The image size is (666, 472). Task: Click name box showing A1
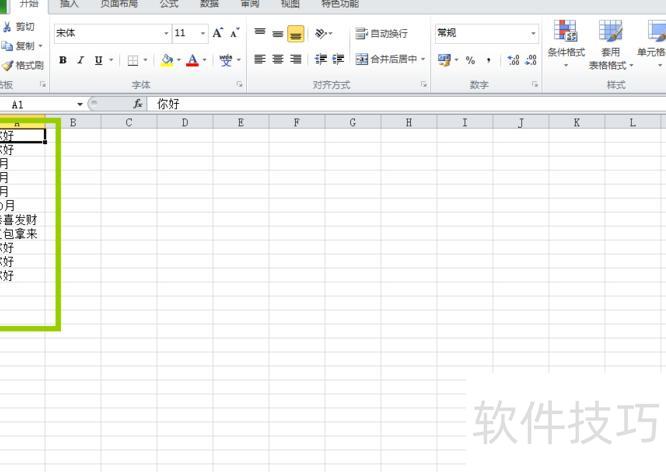point(37,105)
